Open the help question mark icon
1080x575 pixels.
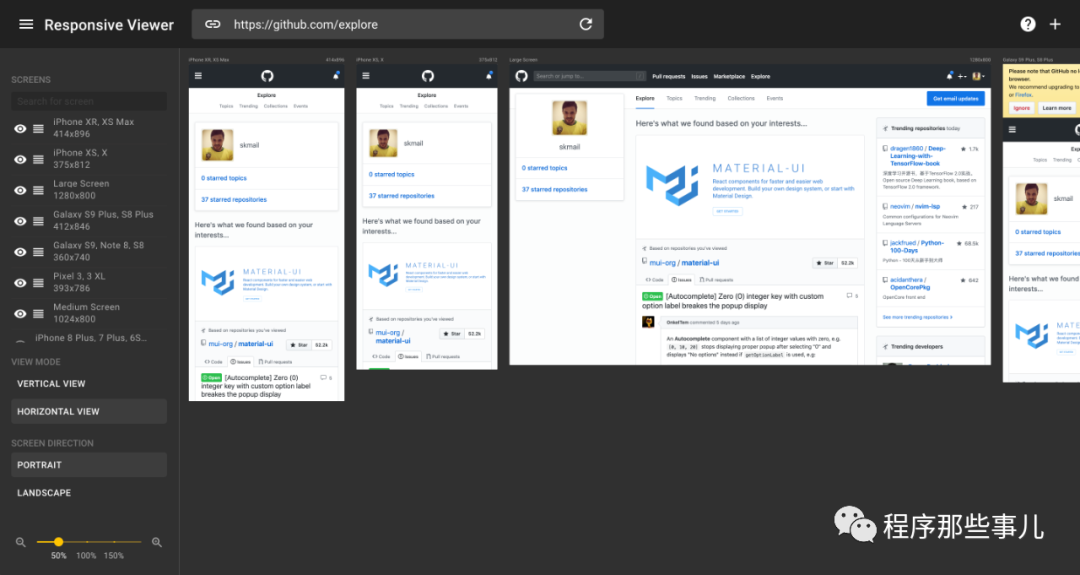click(x=1028, y=24)
